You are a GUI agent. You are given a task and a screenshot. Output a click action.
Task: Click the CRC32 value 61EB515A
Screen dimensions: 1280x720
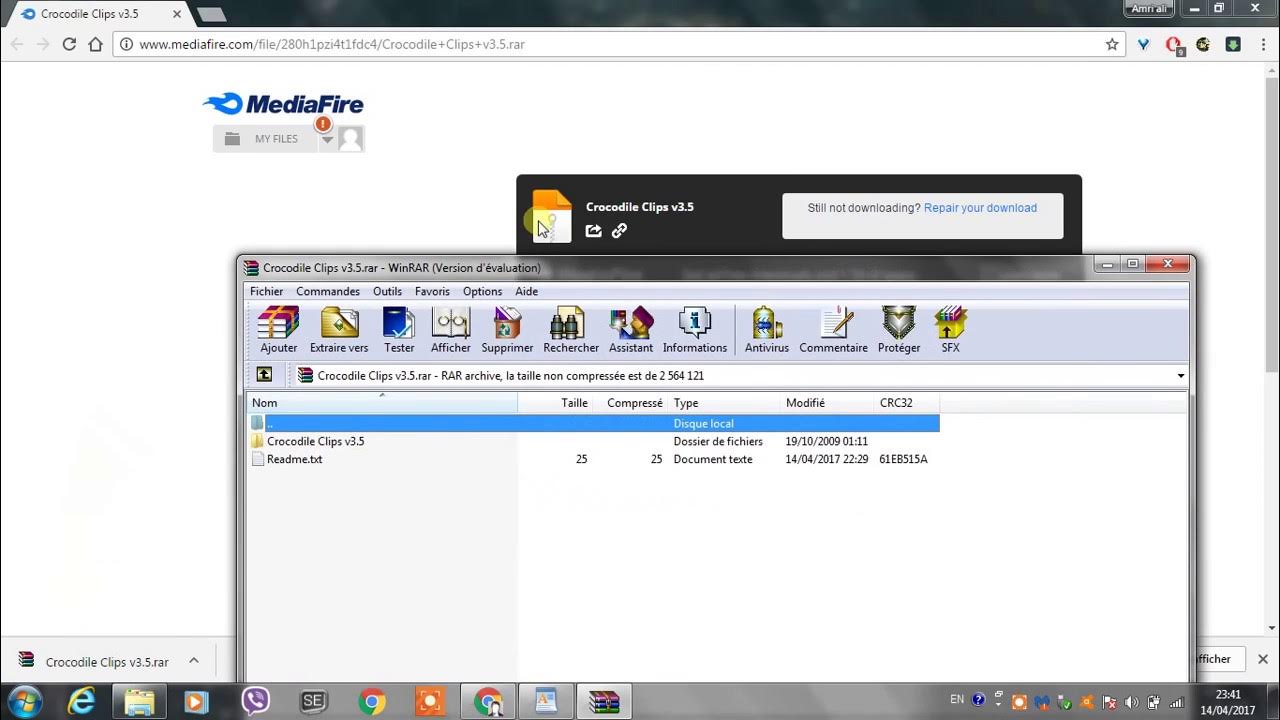[903, 459]
